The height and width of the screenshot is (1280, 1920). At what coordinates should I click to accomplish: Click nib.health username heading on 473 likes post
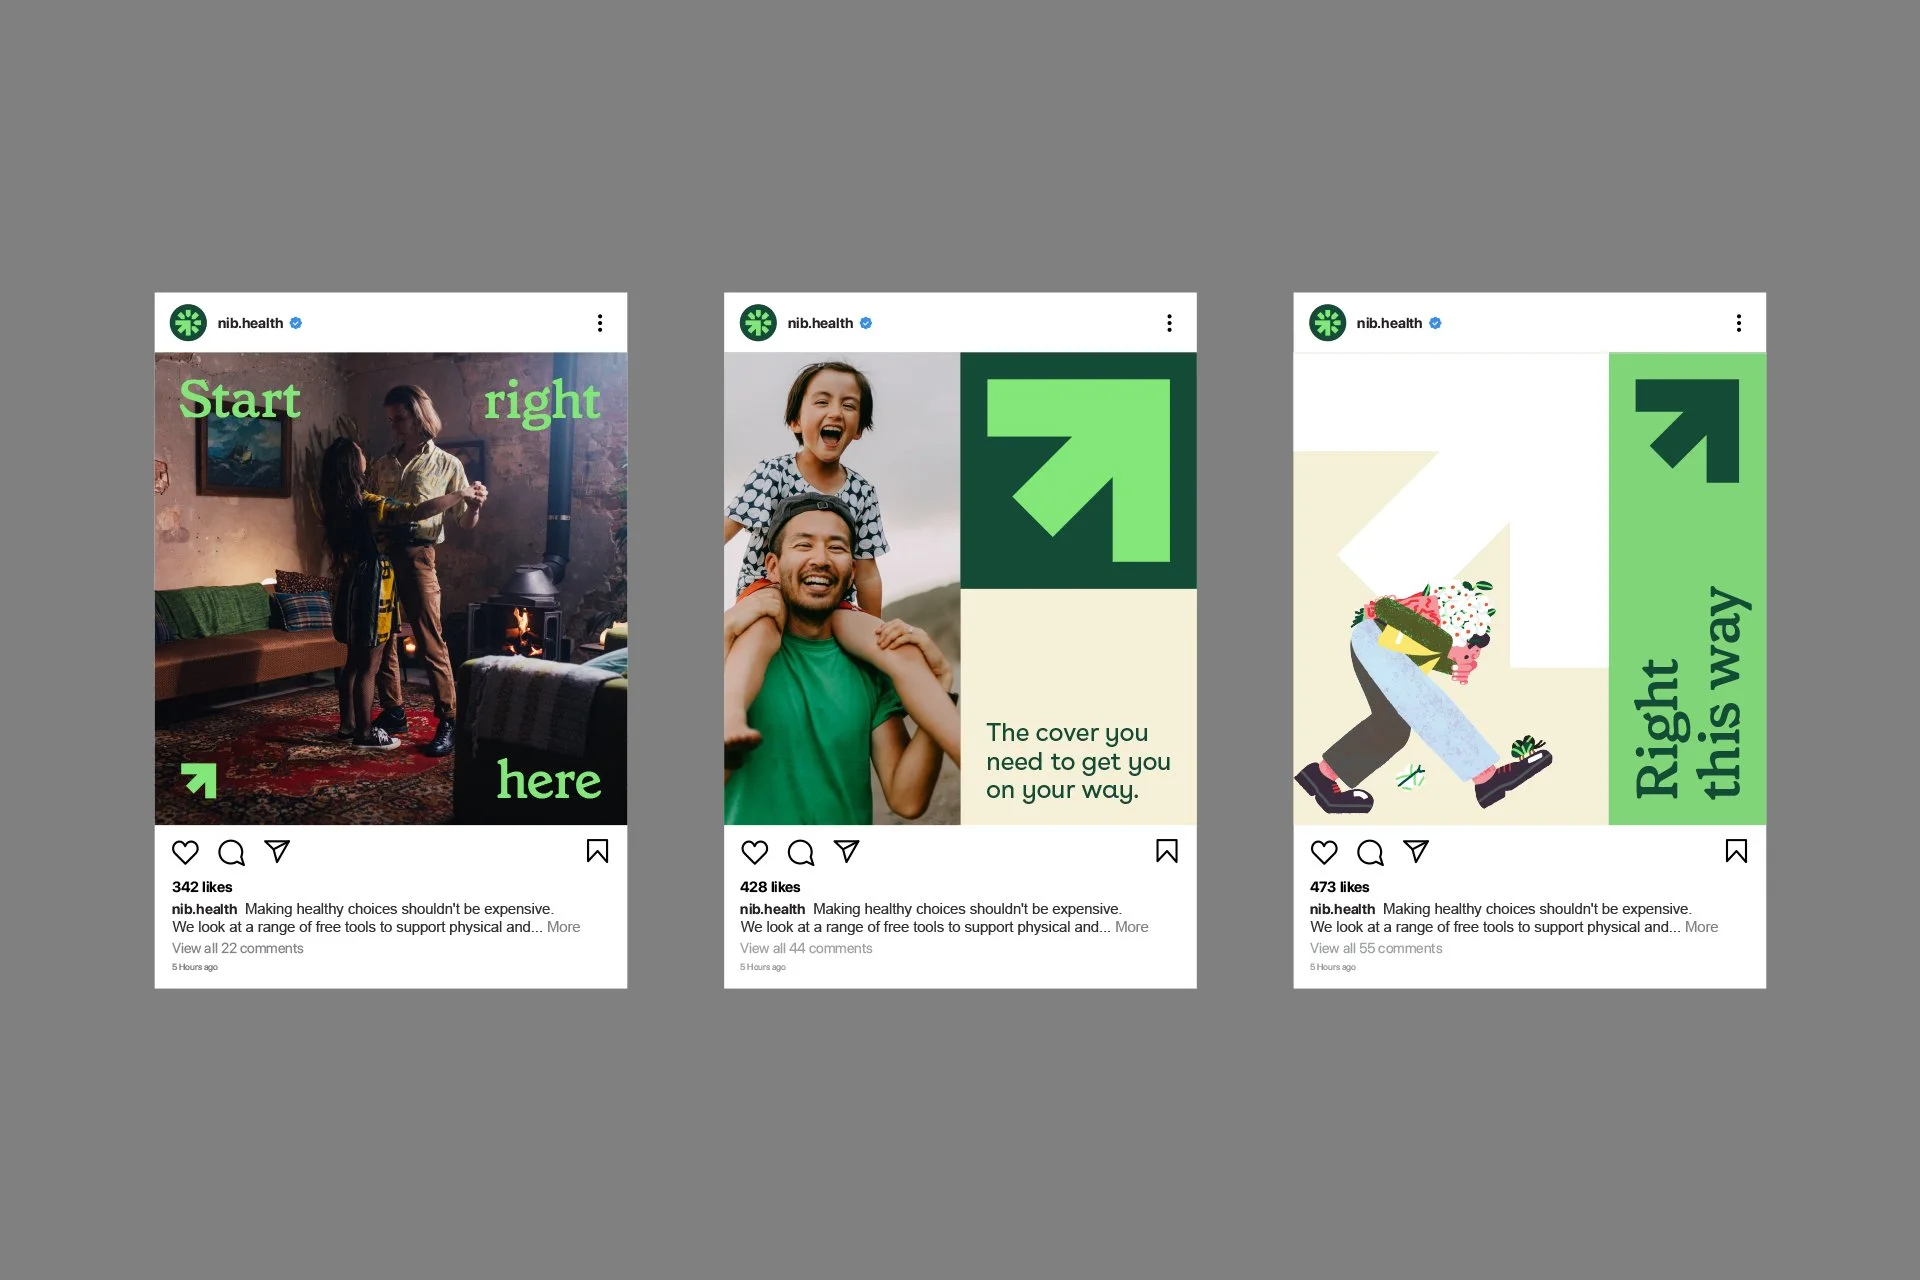click(x=1389, y=323)
